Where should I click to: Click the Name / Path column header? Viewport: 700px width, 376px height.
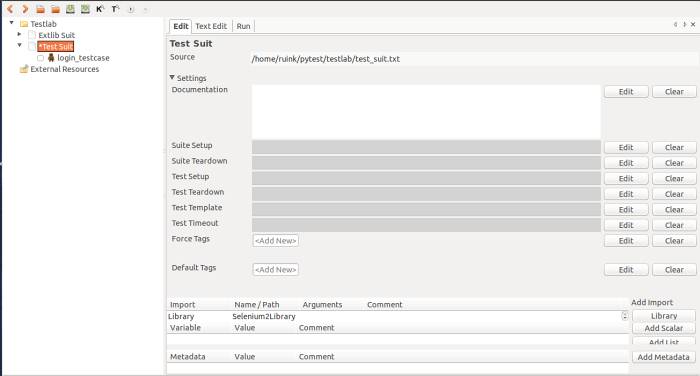257,305
